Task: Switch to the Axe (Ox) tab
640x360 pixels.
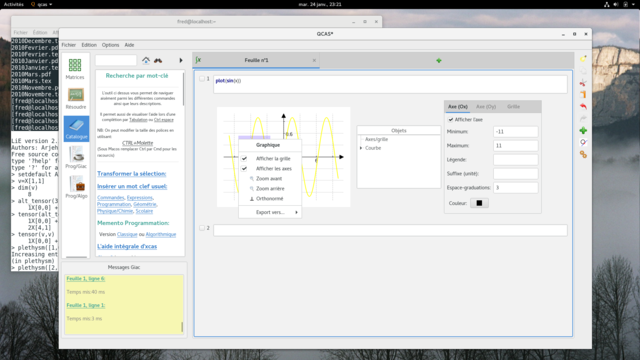Action: tap(458, 107)
